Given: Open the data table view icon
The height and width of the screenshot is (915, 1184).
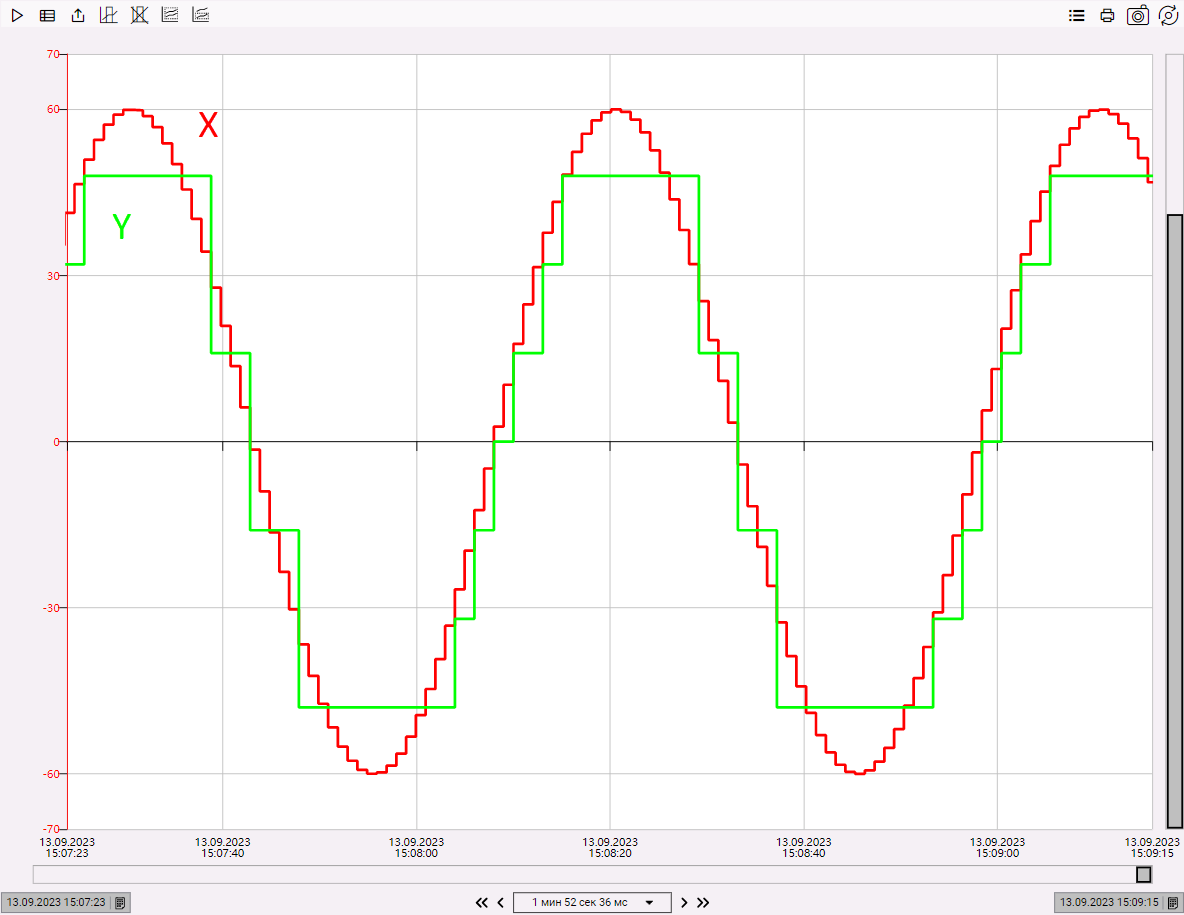Looking at the screenshot, I should 47,15.
